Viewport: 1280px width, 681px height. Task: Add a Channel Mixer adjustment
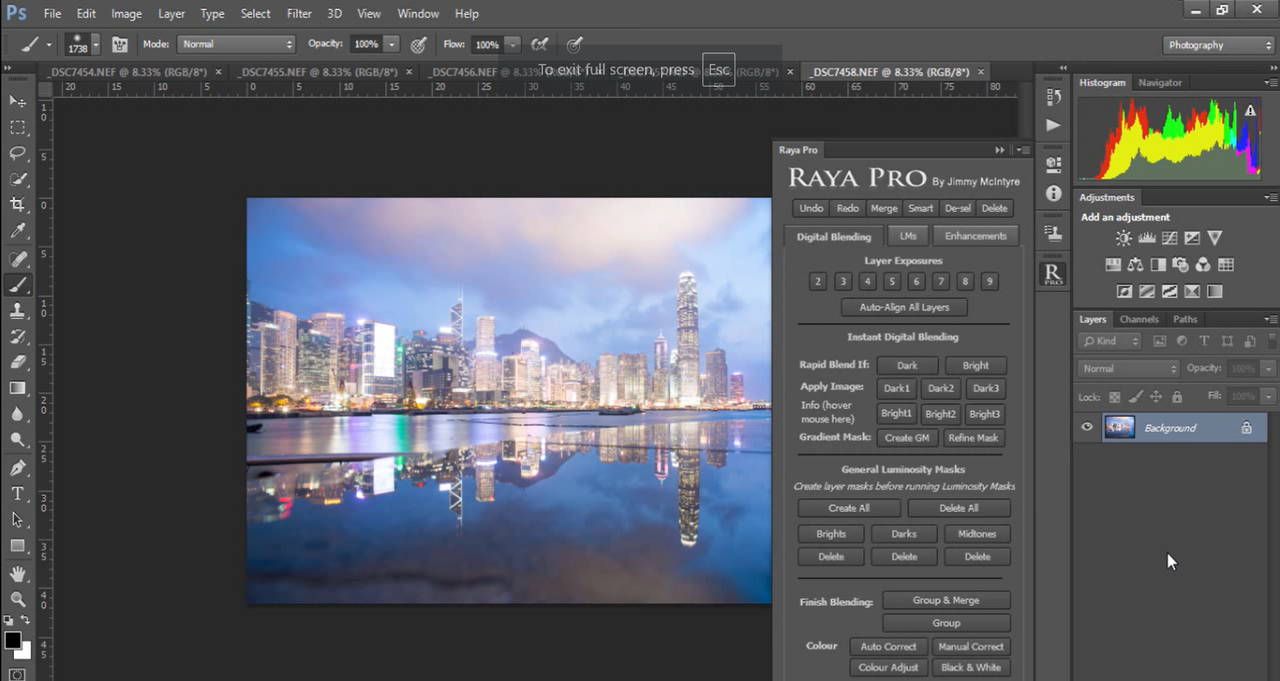(1203, 265)
